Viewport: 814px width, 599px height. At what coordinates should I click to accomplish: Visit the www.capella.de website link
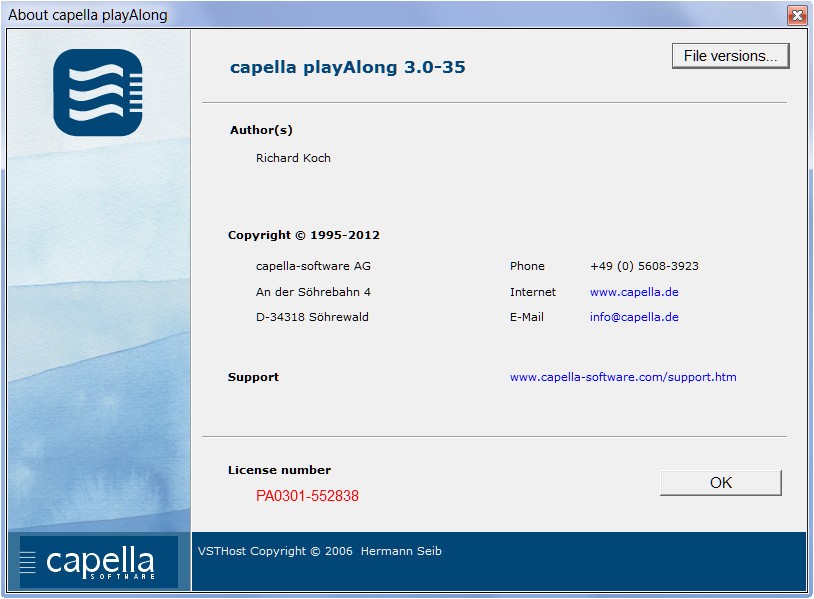coord(634,292)
